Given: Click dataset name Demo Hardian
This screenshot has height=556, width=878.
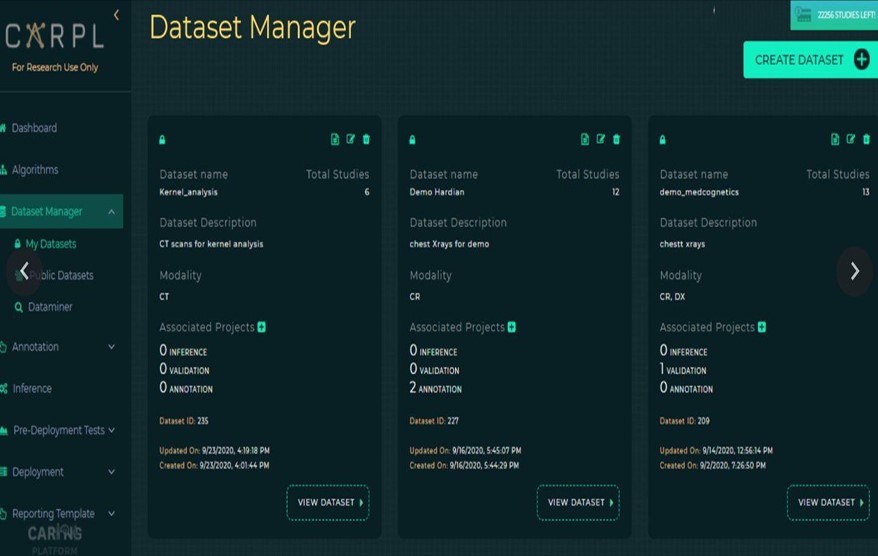Looking at the screenshot, I should [x=437, y=192].
